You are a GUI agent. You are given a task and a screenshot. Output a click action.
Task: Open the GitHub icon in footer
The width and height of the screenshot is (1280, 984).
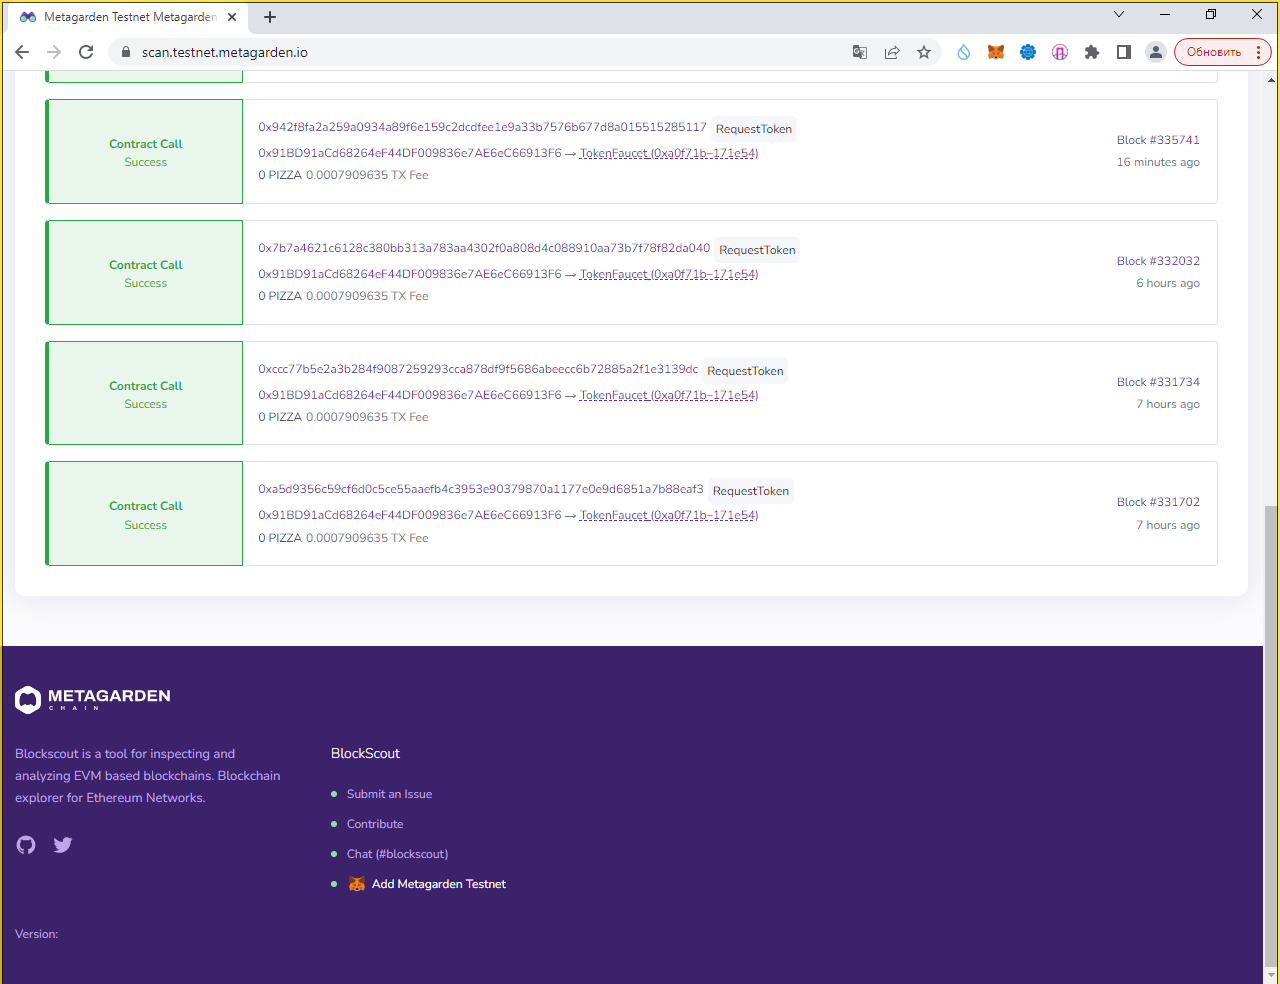pos(26,845)
